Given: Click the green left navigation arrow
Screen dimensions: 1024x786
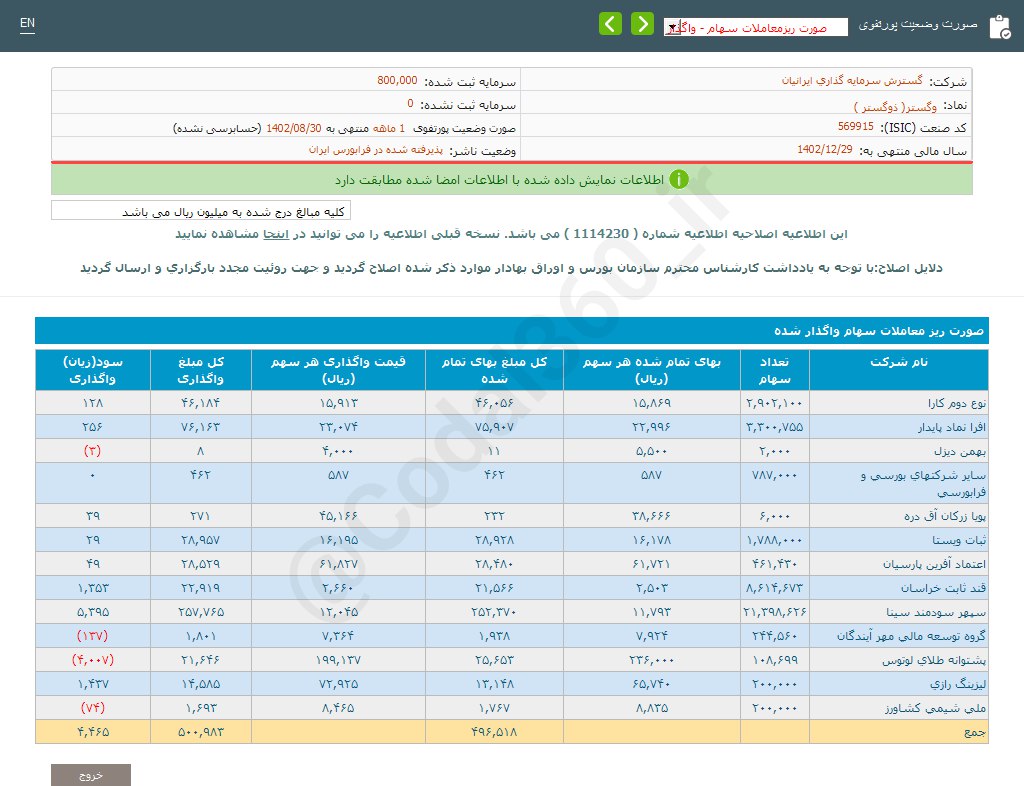Looking at the screenshot, I should (x=610, y=23).
